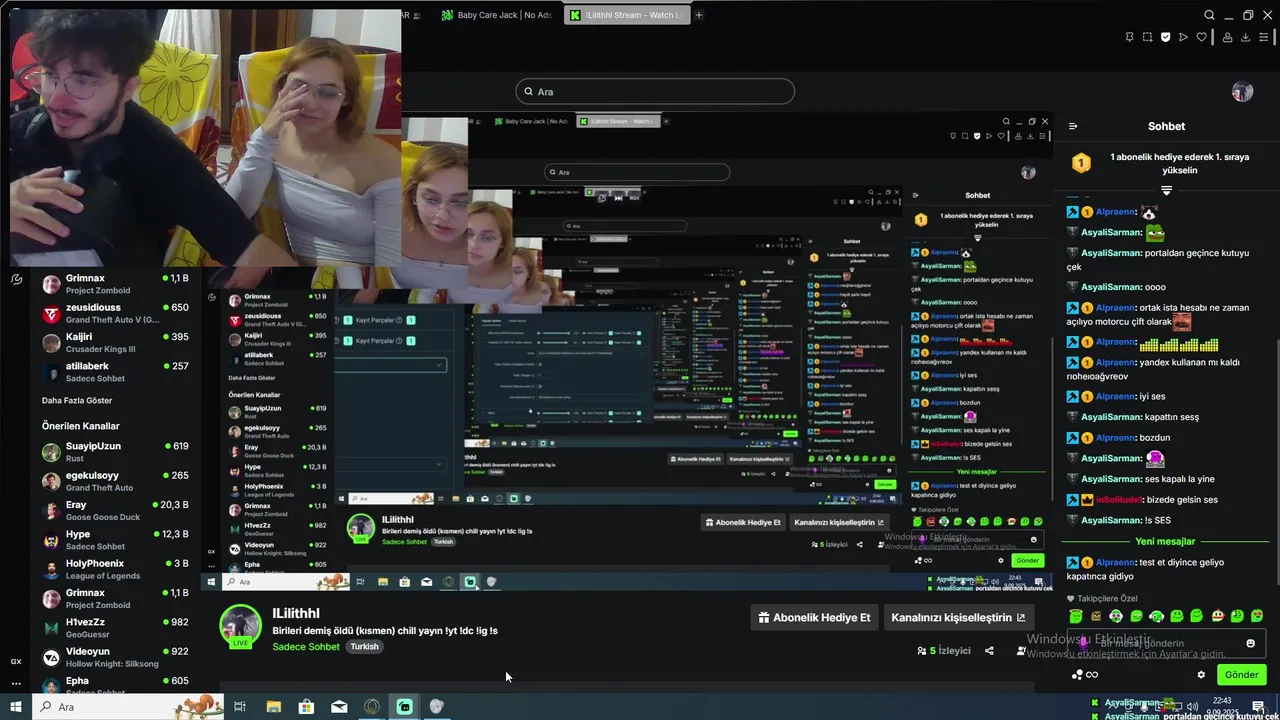
Task: Click the shield ad-blocker icon
Action: pos(1165,37)
